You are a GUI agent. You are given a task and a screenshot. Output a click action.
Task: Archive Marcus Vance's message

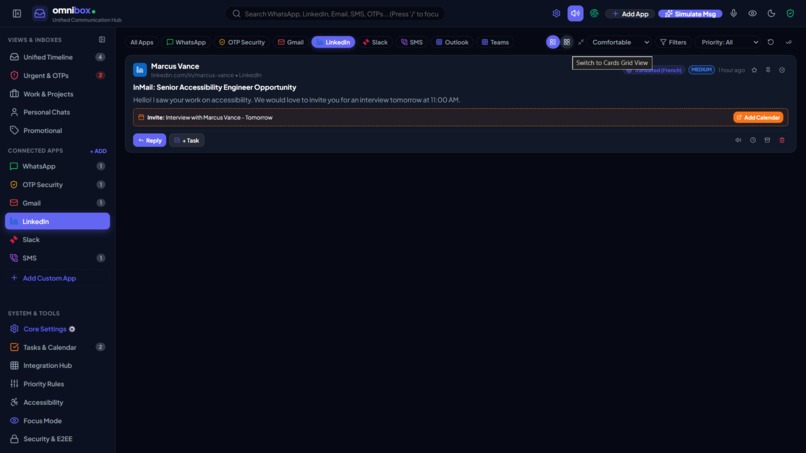click(767, 140)
